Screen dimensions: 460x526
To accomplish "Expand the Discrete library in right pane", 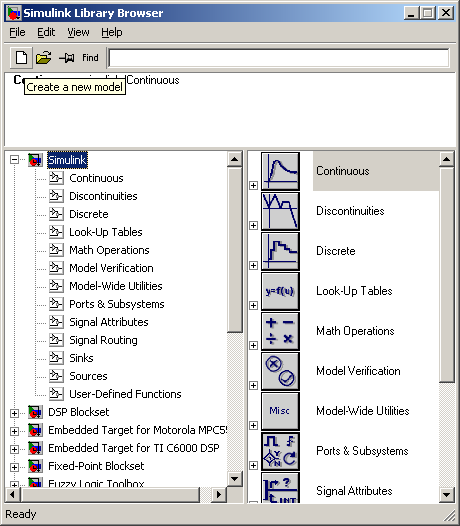I will (x=254, y=265).
